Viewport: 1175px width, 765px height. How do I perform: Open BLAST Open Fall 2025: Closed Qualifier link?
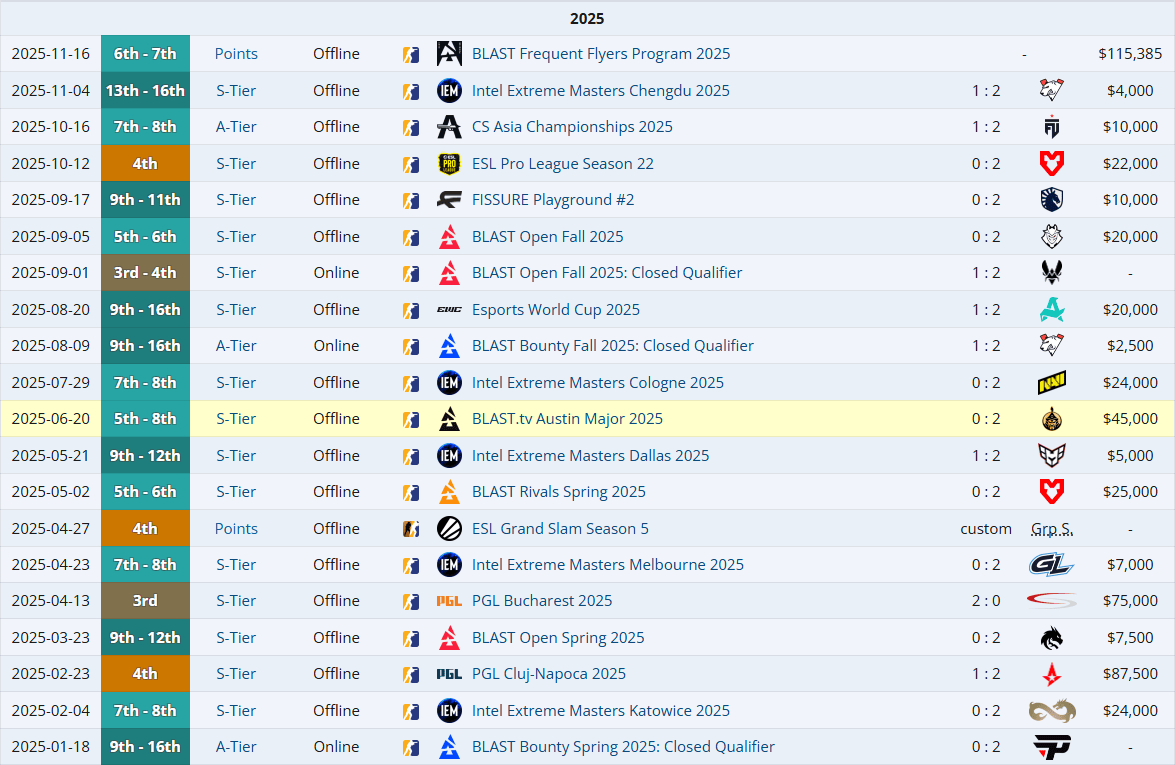(607, 273)
